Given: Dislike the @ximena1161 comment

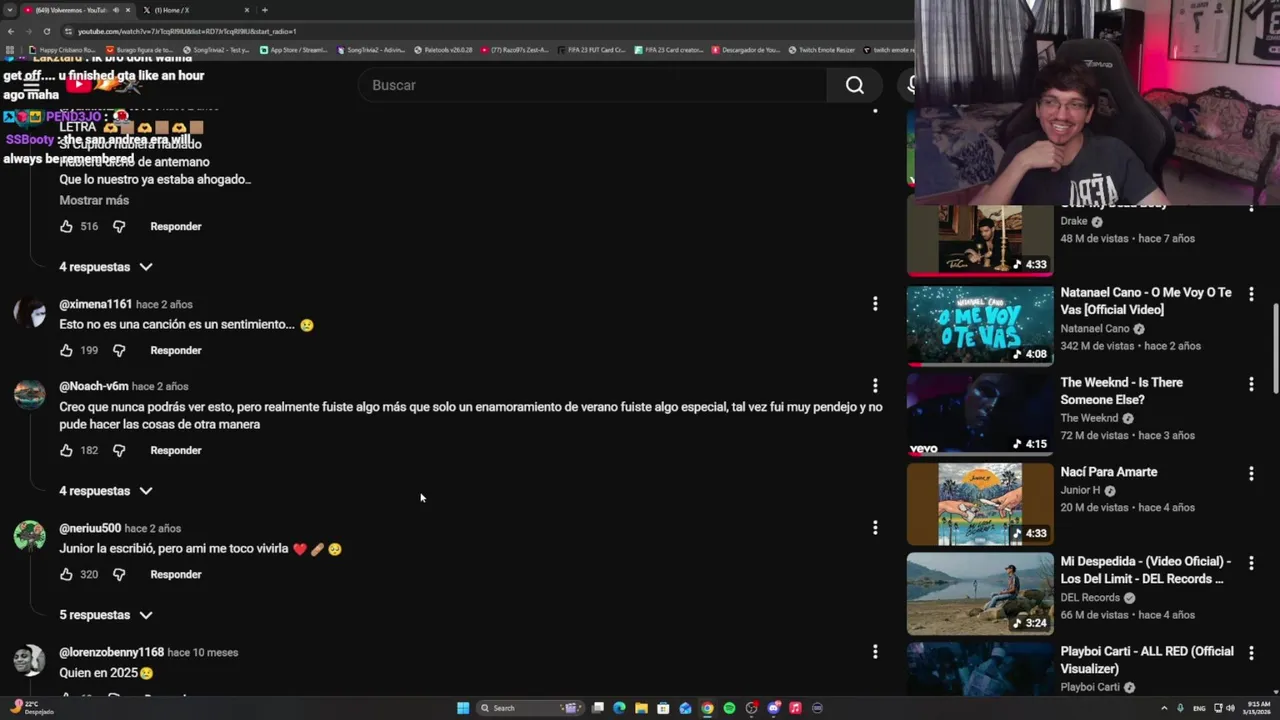Looking at the screenshot, I should point(119,350).
